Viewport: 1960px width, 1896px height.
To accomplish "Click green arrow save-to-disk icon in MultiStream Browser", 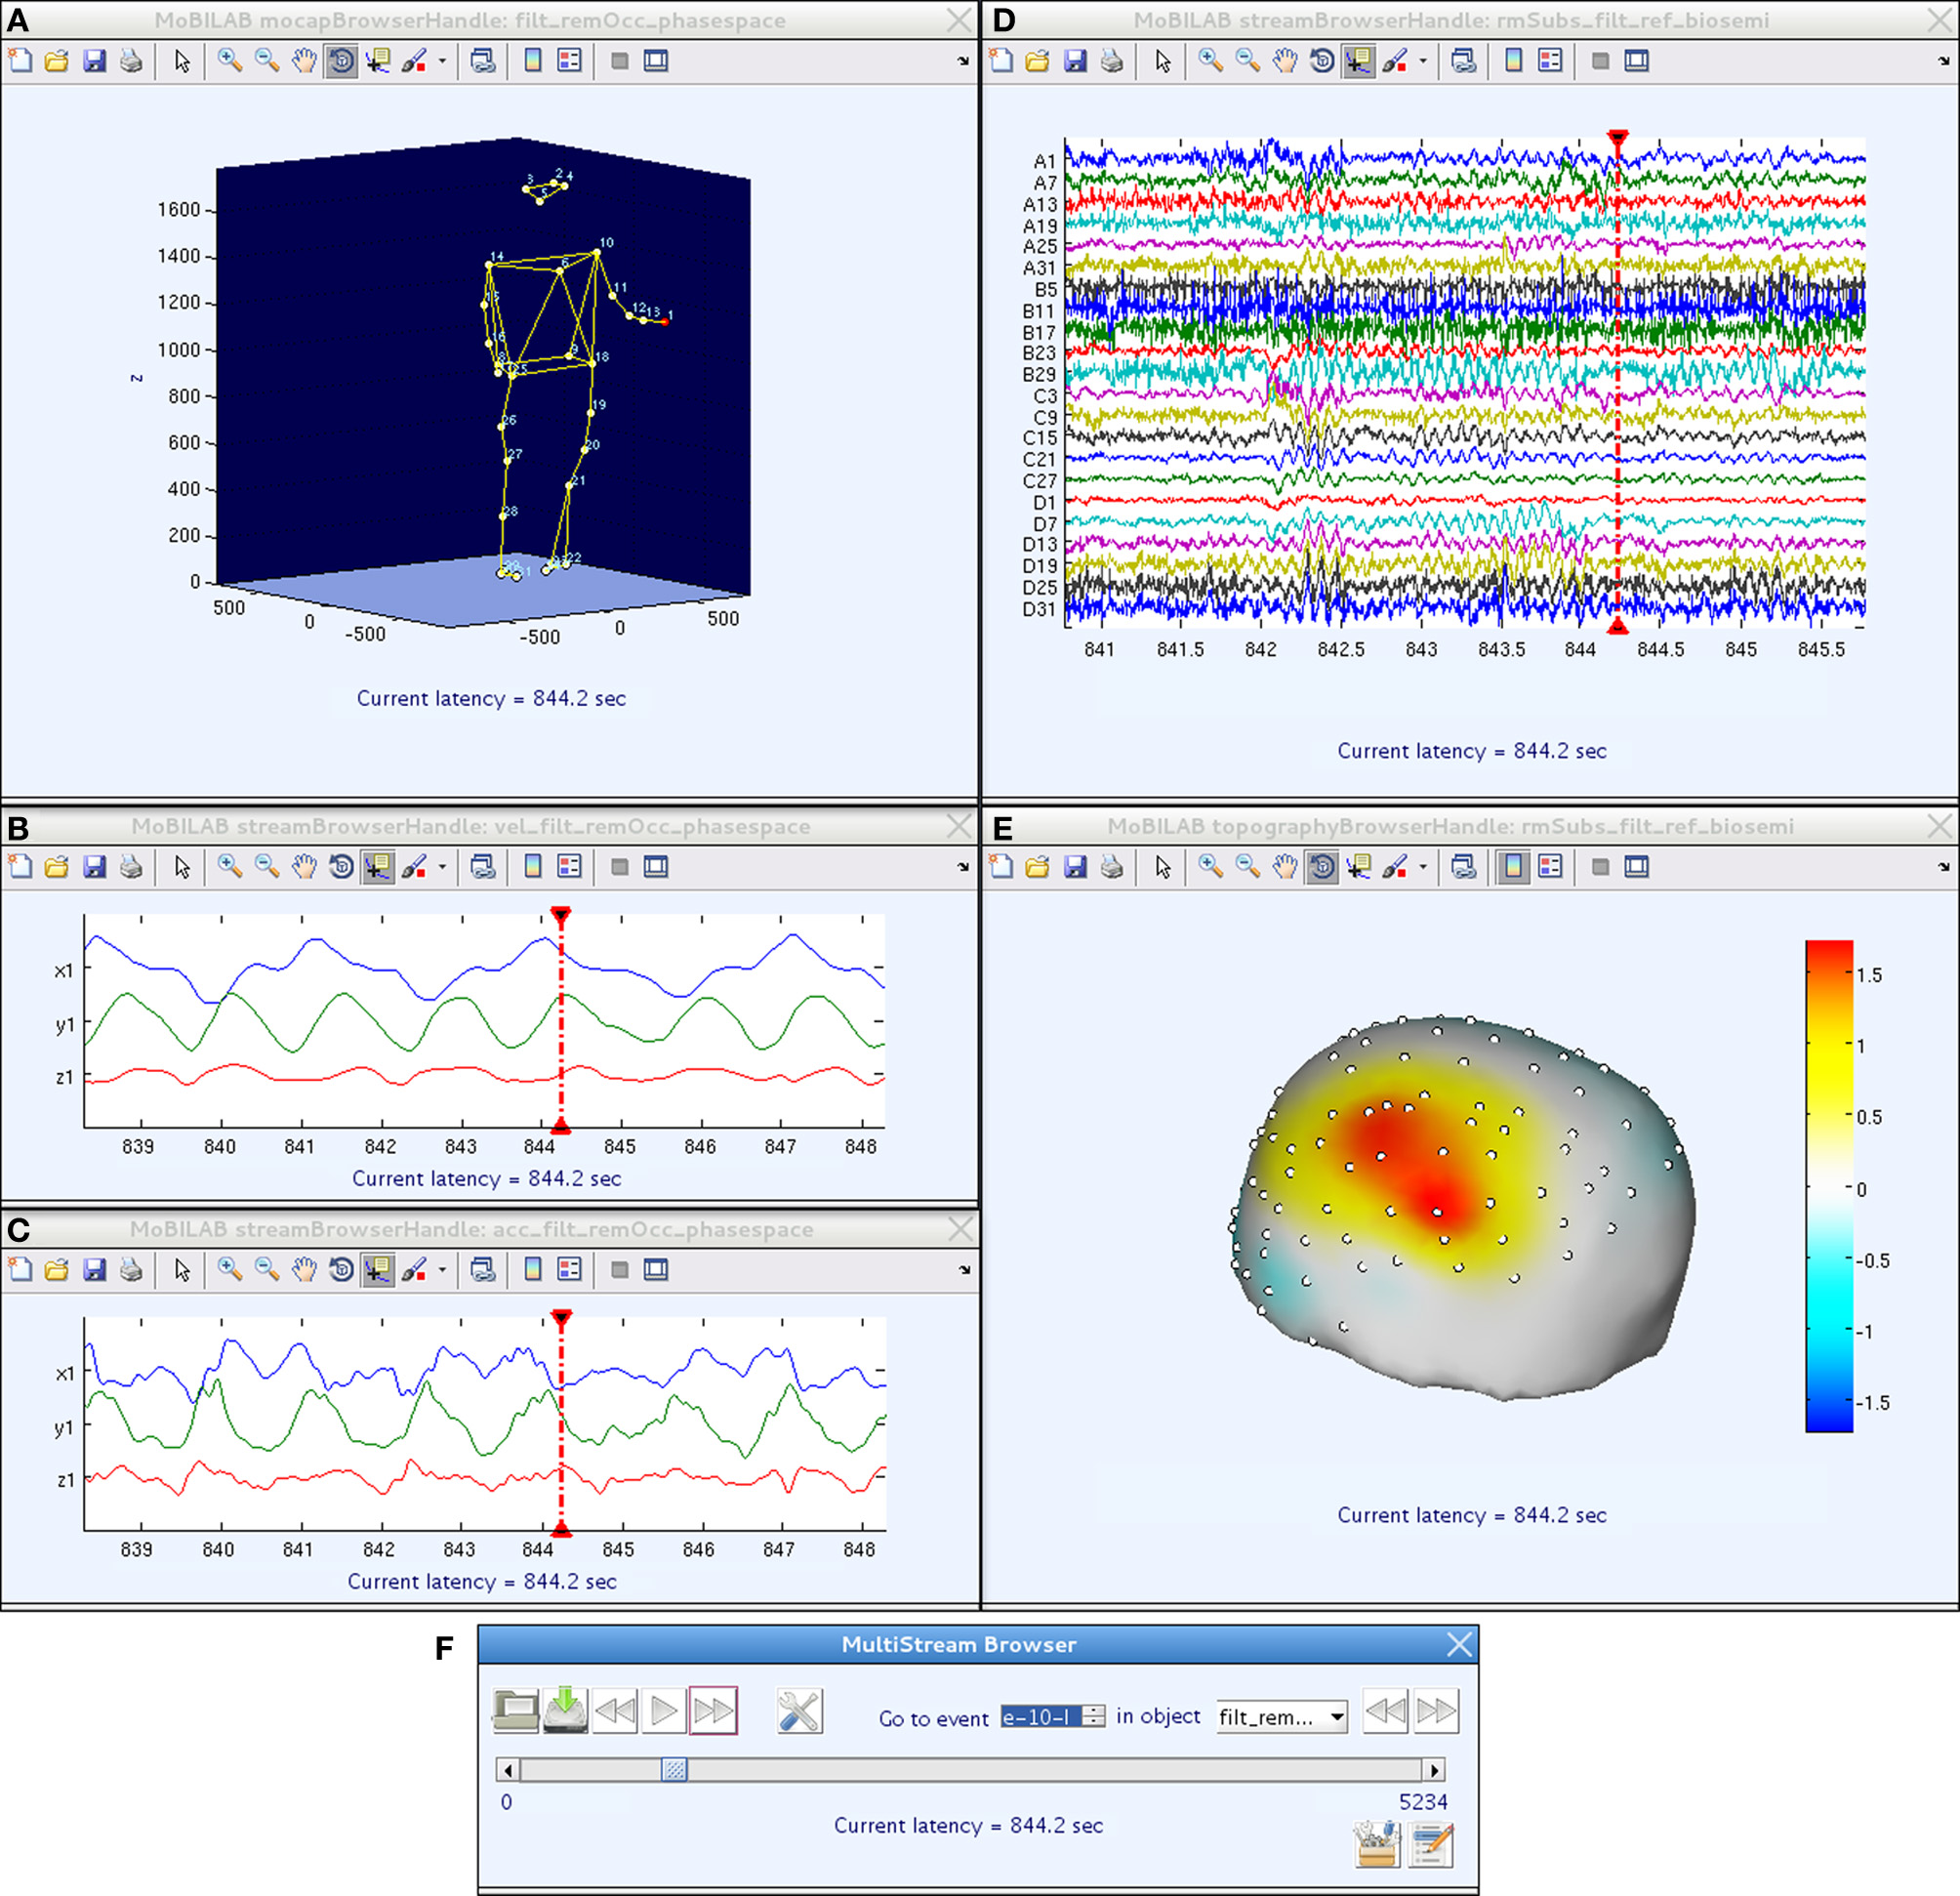I will (x=566, y=1711).
